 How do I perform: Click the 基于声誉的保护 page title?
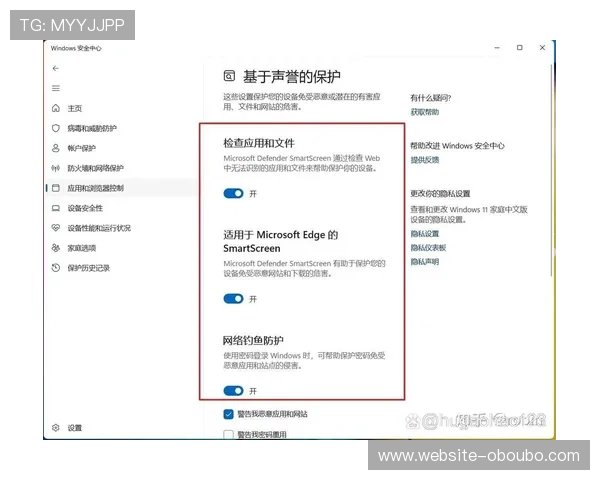point(292,76)
